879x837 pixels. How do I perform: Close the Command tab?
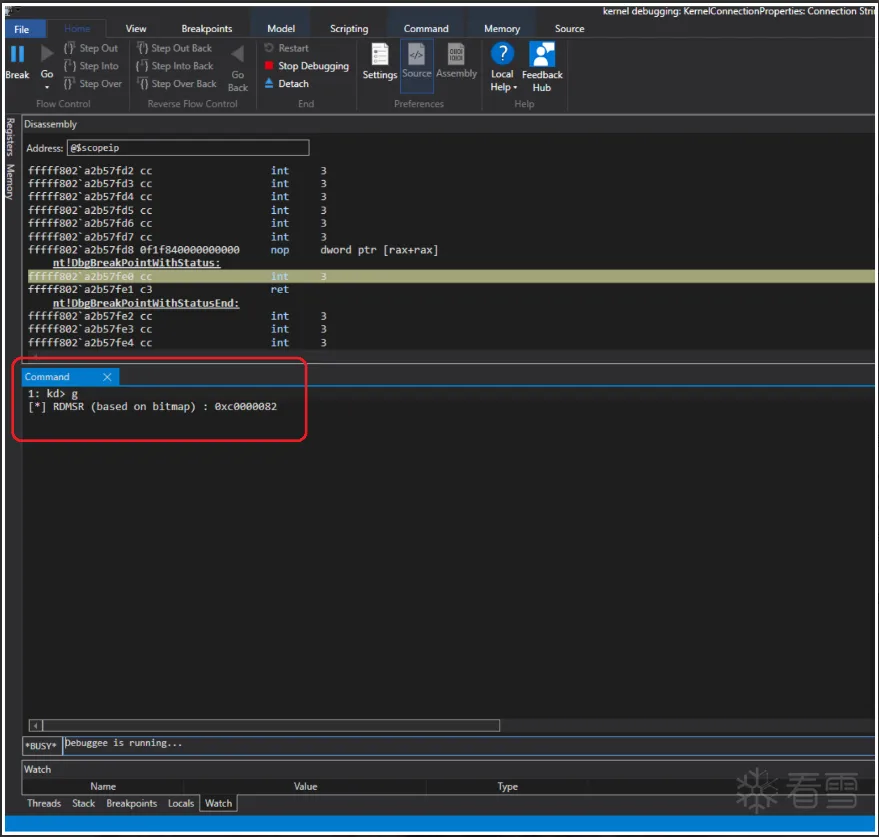pyautogui.click(x=107, y=377)
